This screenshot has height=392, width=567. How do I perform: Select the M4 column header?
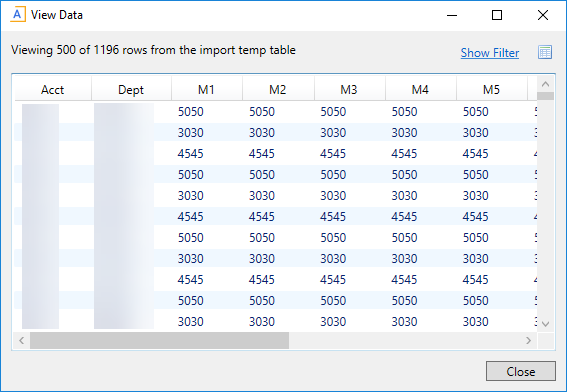click(420, 89)
